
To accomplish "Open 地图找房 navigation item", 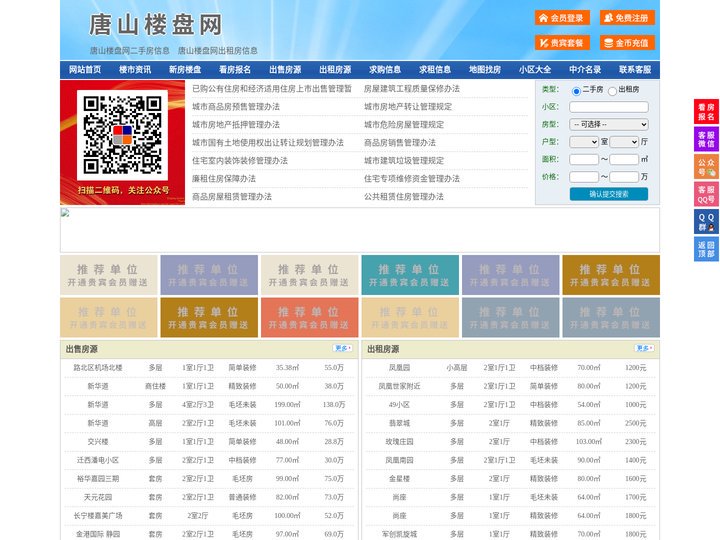I will coord(485,70).
